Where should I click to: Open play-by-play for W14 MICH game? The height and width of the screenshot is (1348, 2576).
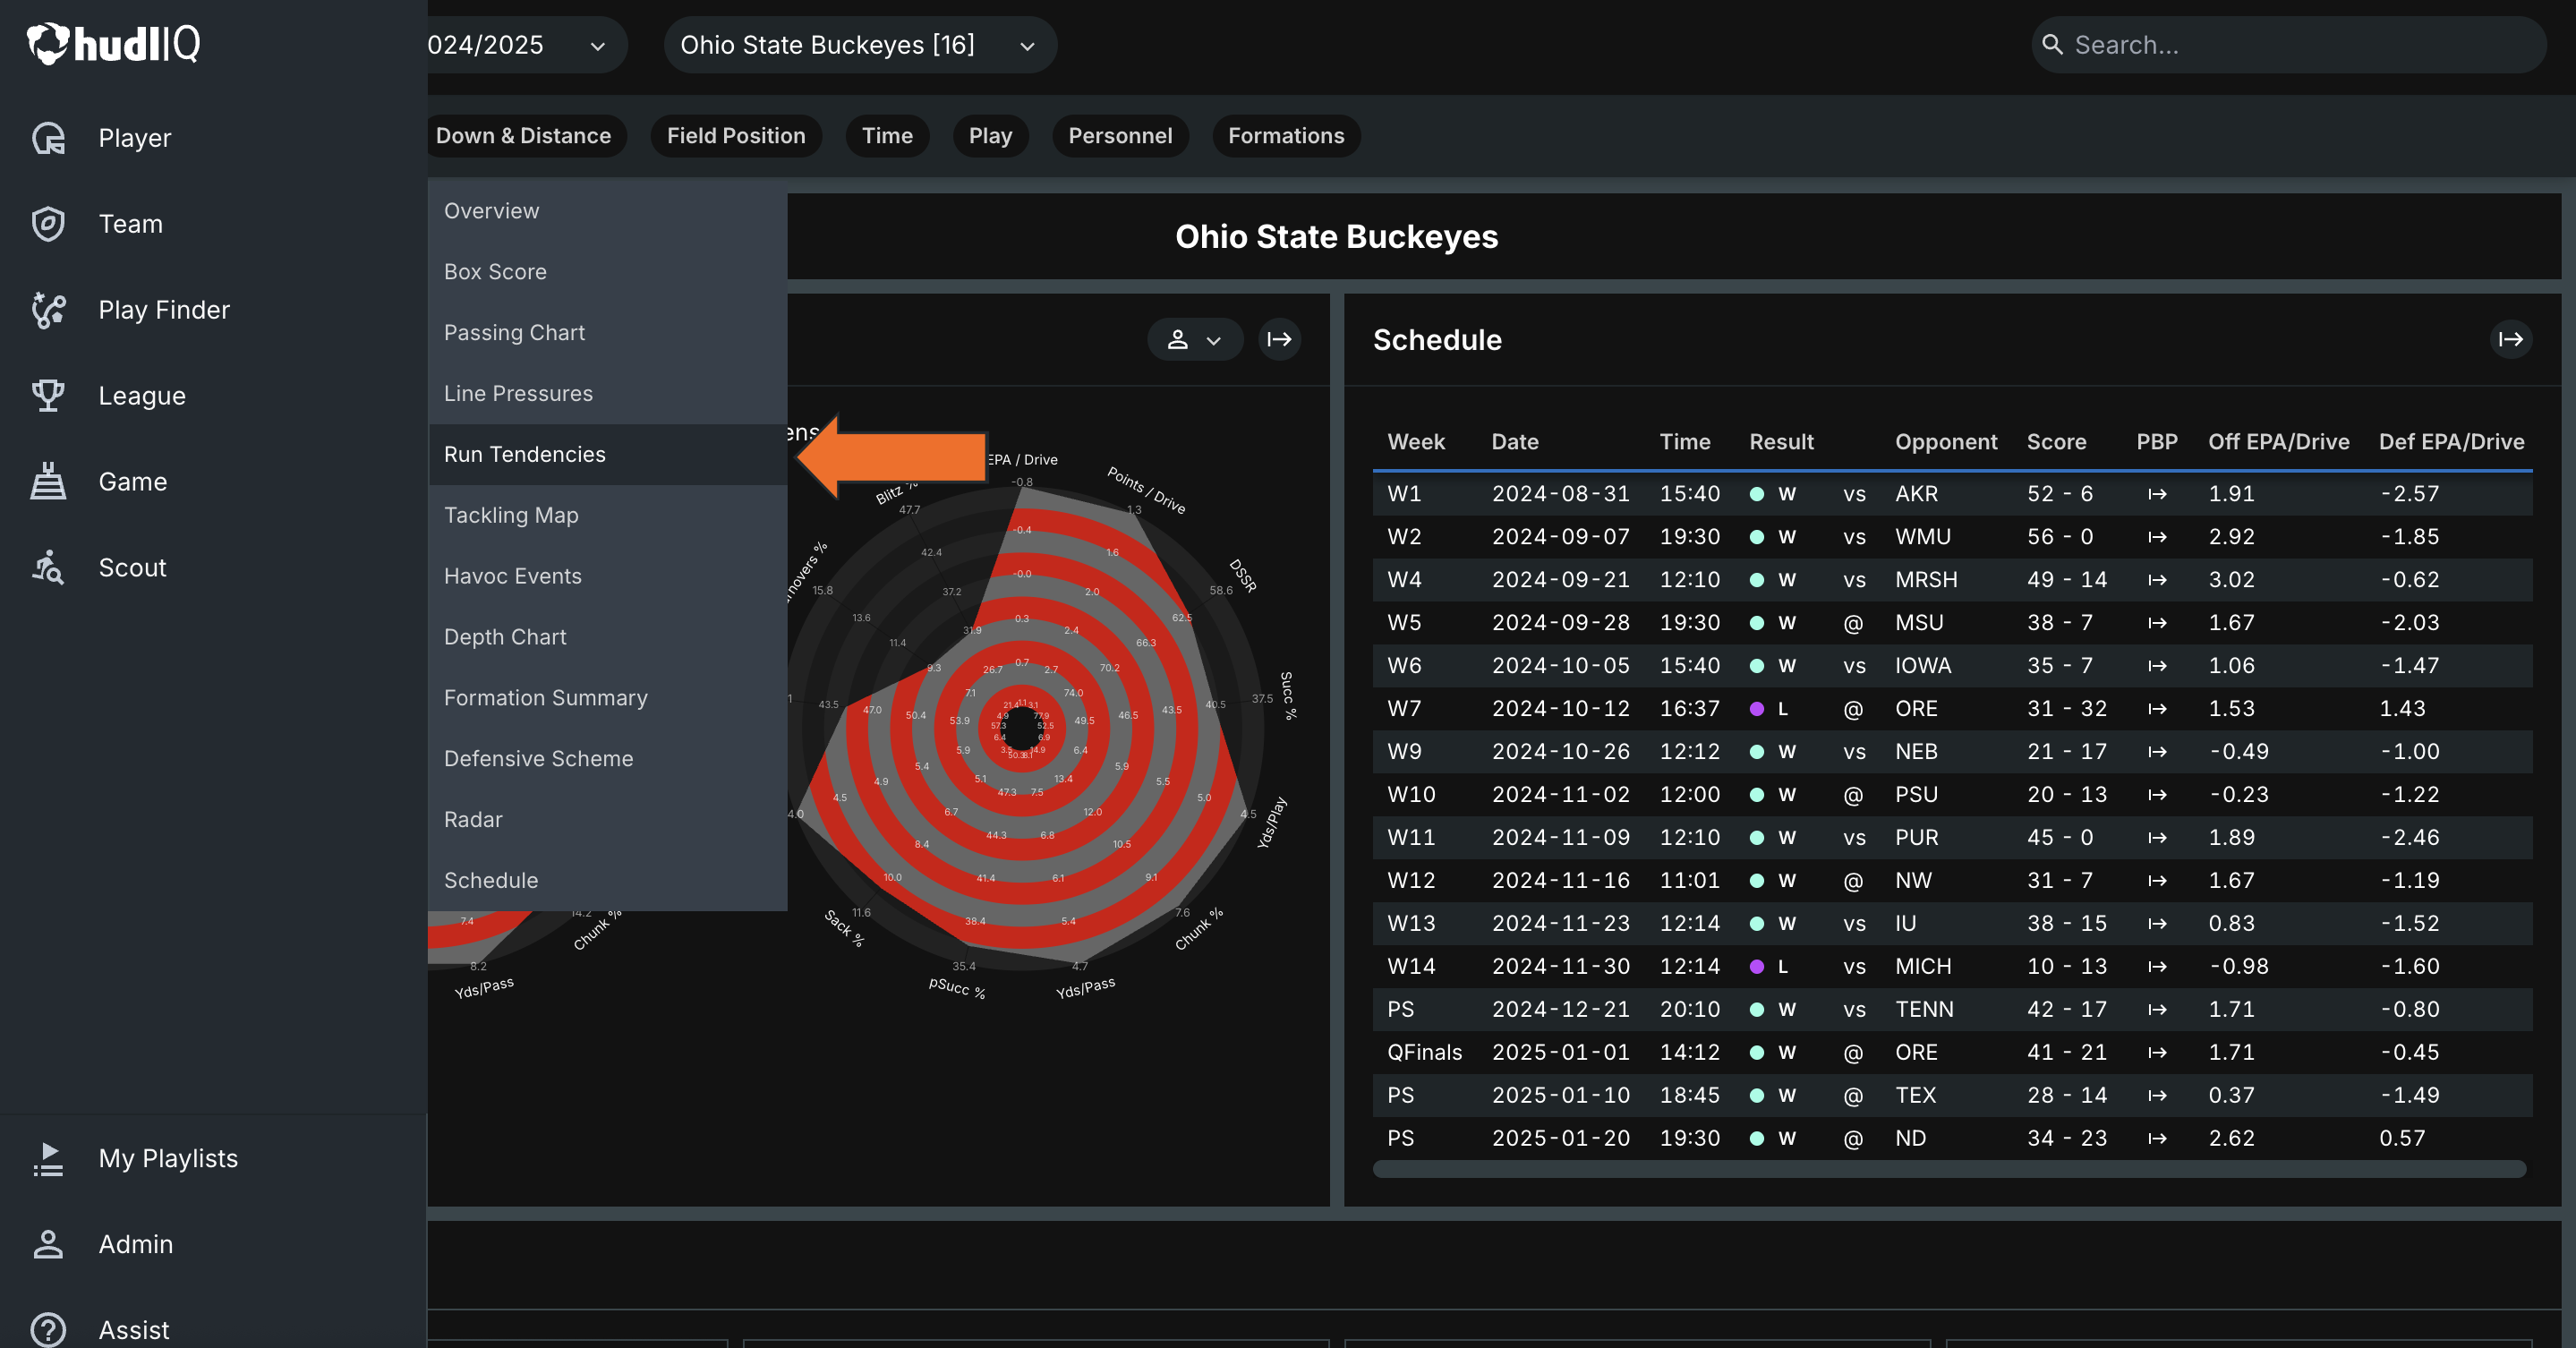[x=2157, y=967]
